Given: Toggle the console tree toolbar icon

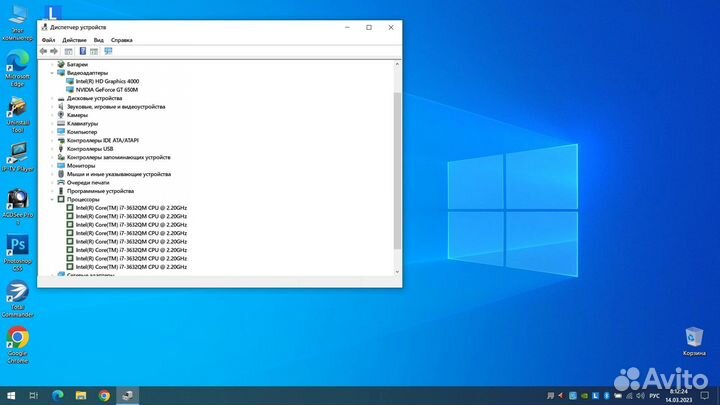Looking at the screenshot, I should (68, 51).
